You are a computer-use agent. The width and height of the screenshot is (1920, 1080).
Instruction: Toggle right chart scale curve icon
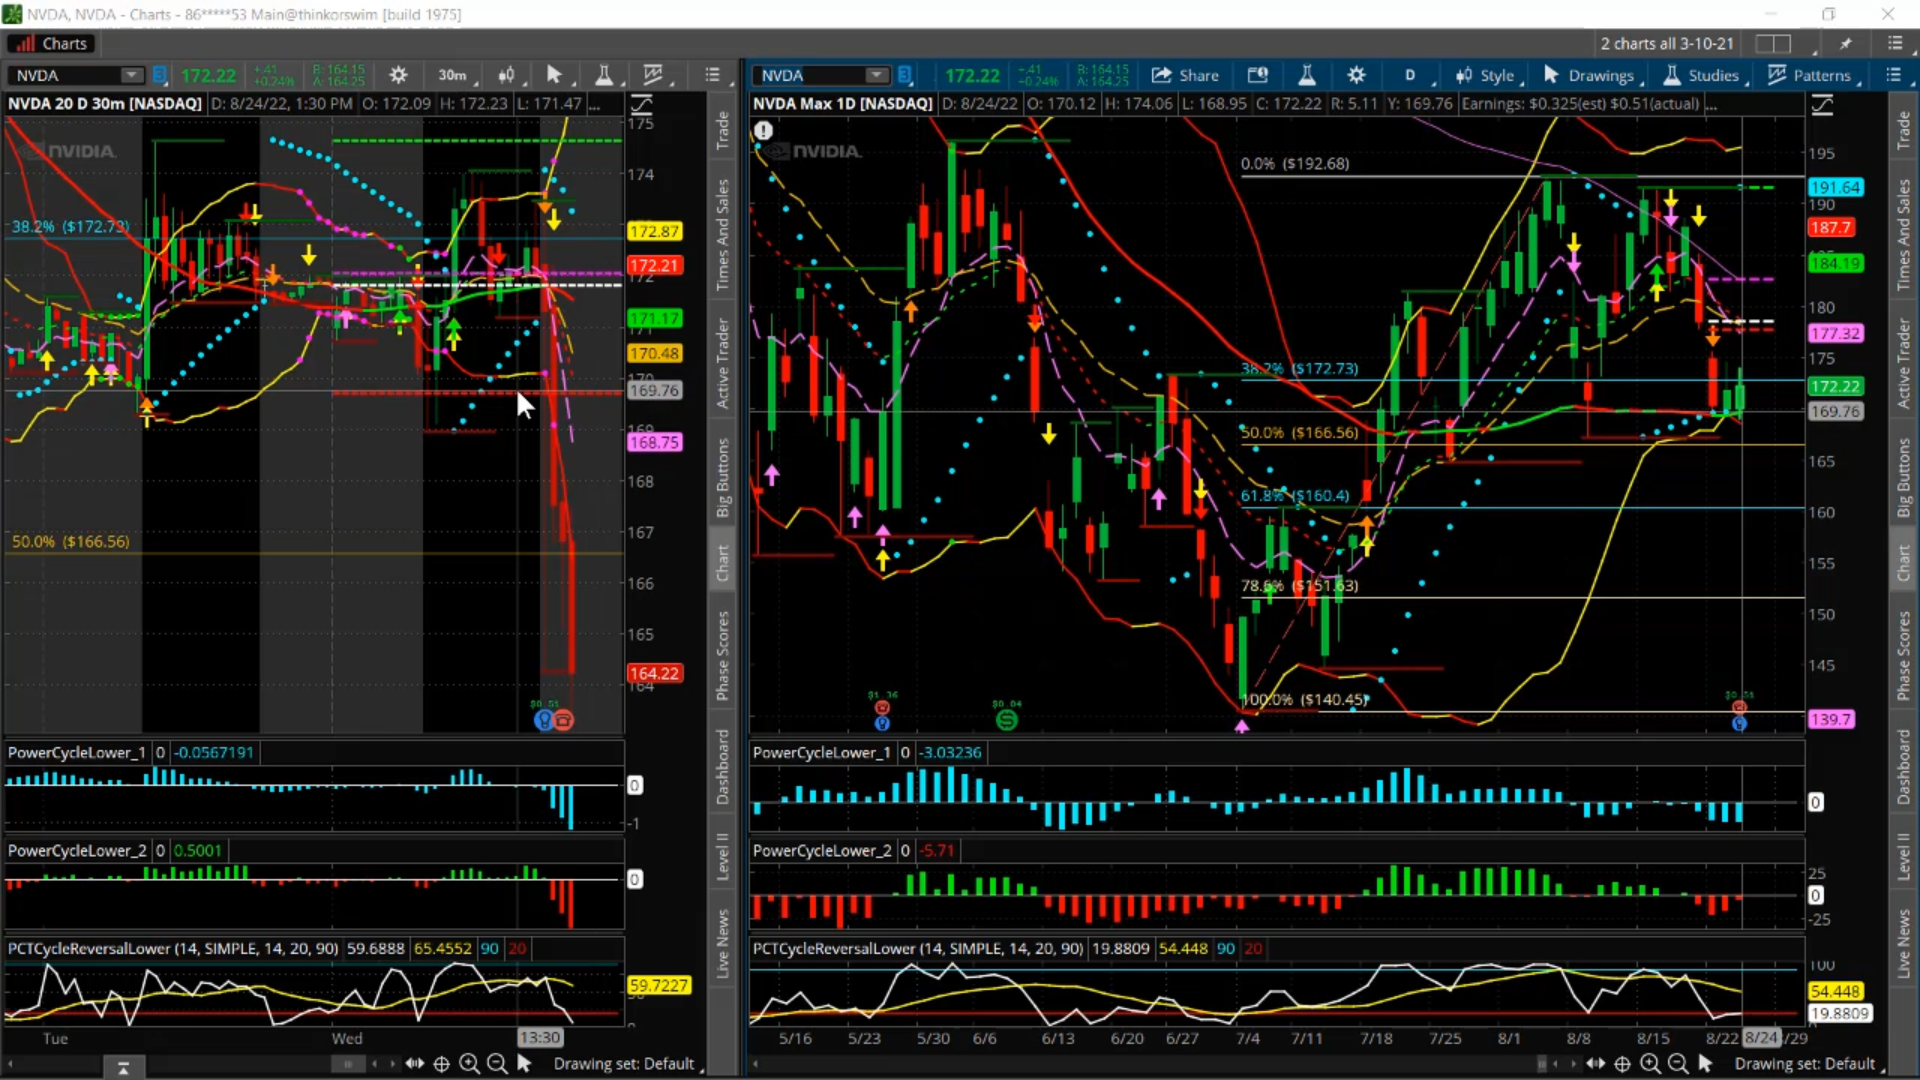(1822, 104)
